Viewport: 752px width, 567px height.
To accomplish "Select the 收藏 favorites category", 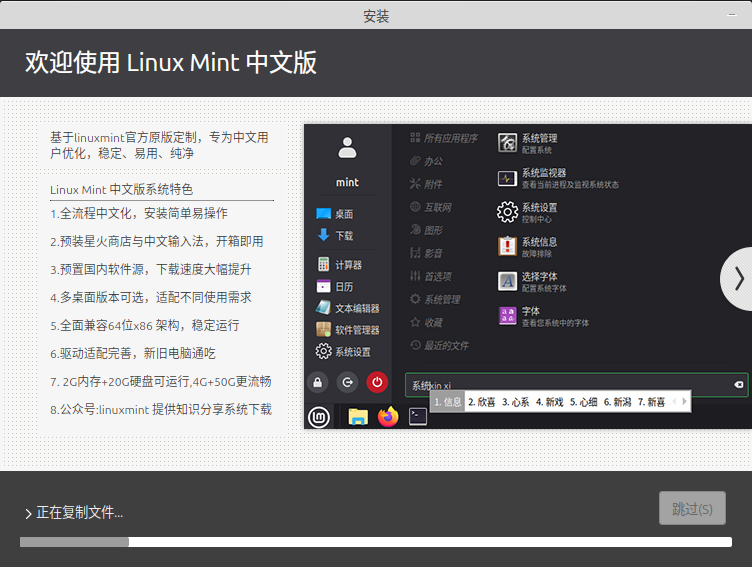I will click(x=426, y=322).
